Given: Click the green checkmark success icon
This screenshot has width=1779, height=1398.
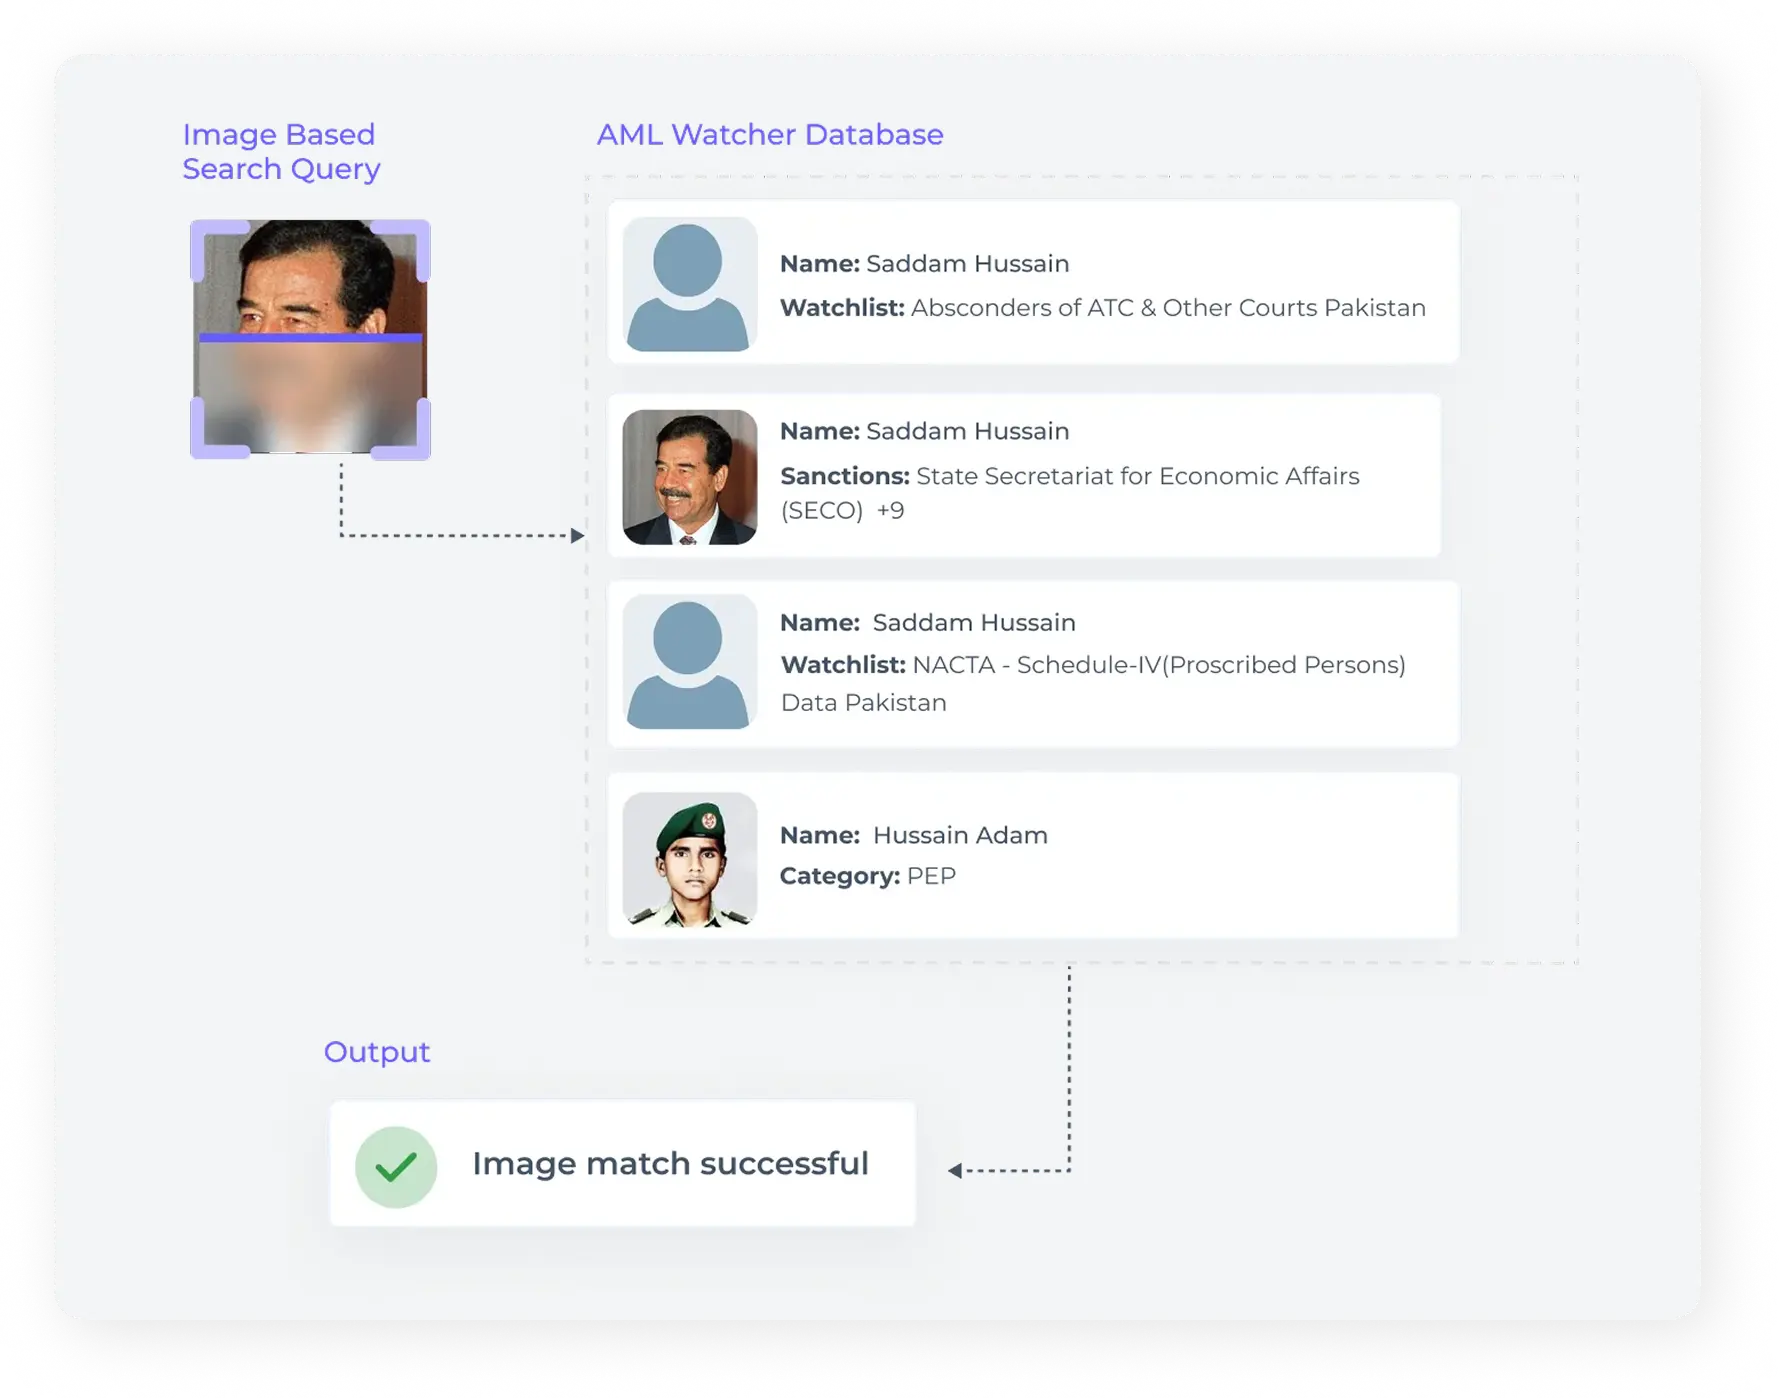Looking at the screenshot, I should pyautogui.click(x=396, y=1167).
